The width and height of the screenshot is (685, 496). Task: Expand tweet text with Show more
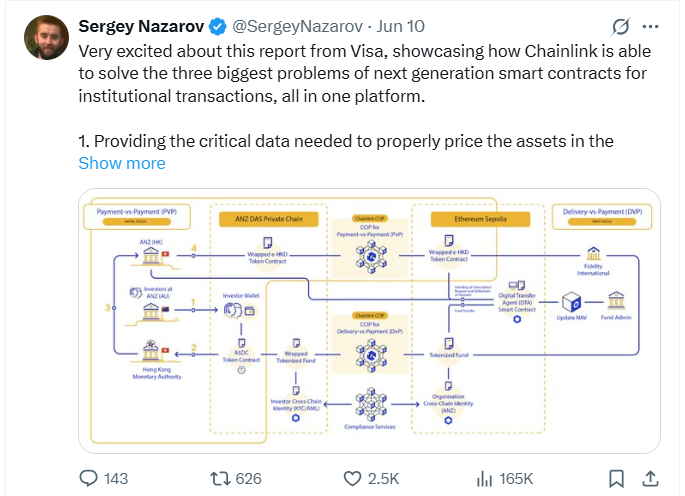click(122, 163)
